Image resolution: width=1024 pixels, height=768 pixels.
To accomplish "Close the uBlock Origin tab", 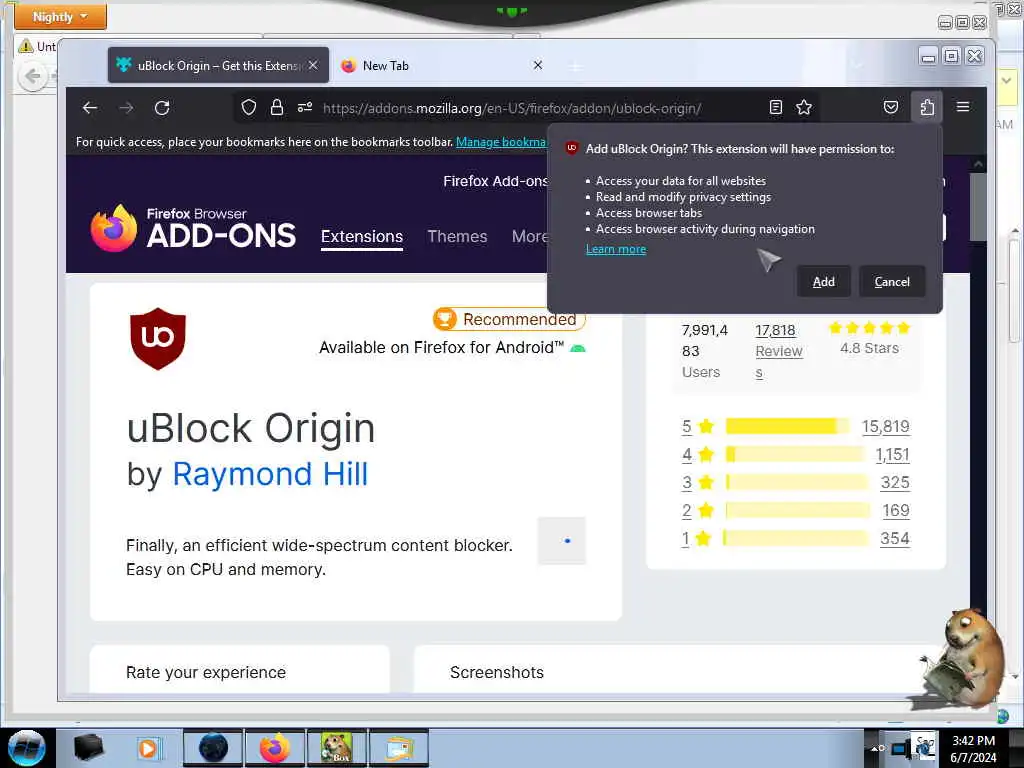I will [x=313, y=65].
